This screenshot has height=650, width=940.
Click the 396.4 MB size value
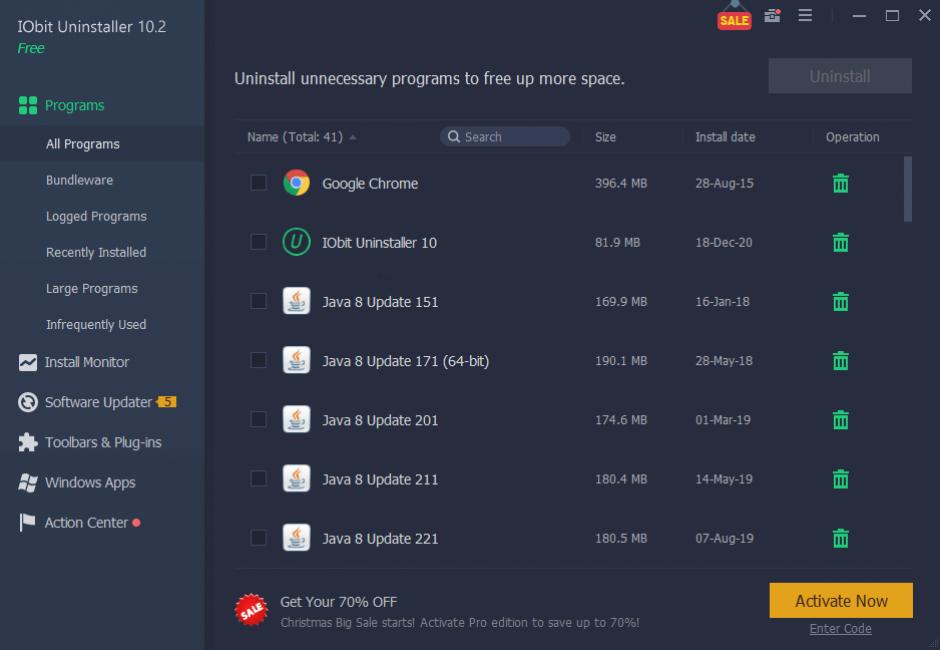(x=621, y=183)
